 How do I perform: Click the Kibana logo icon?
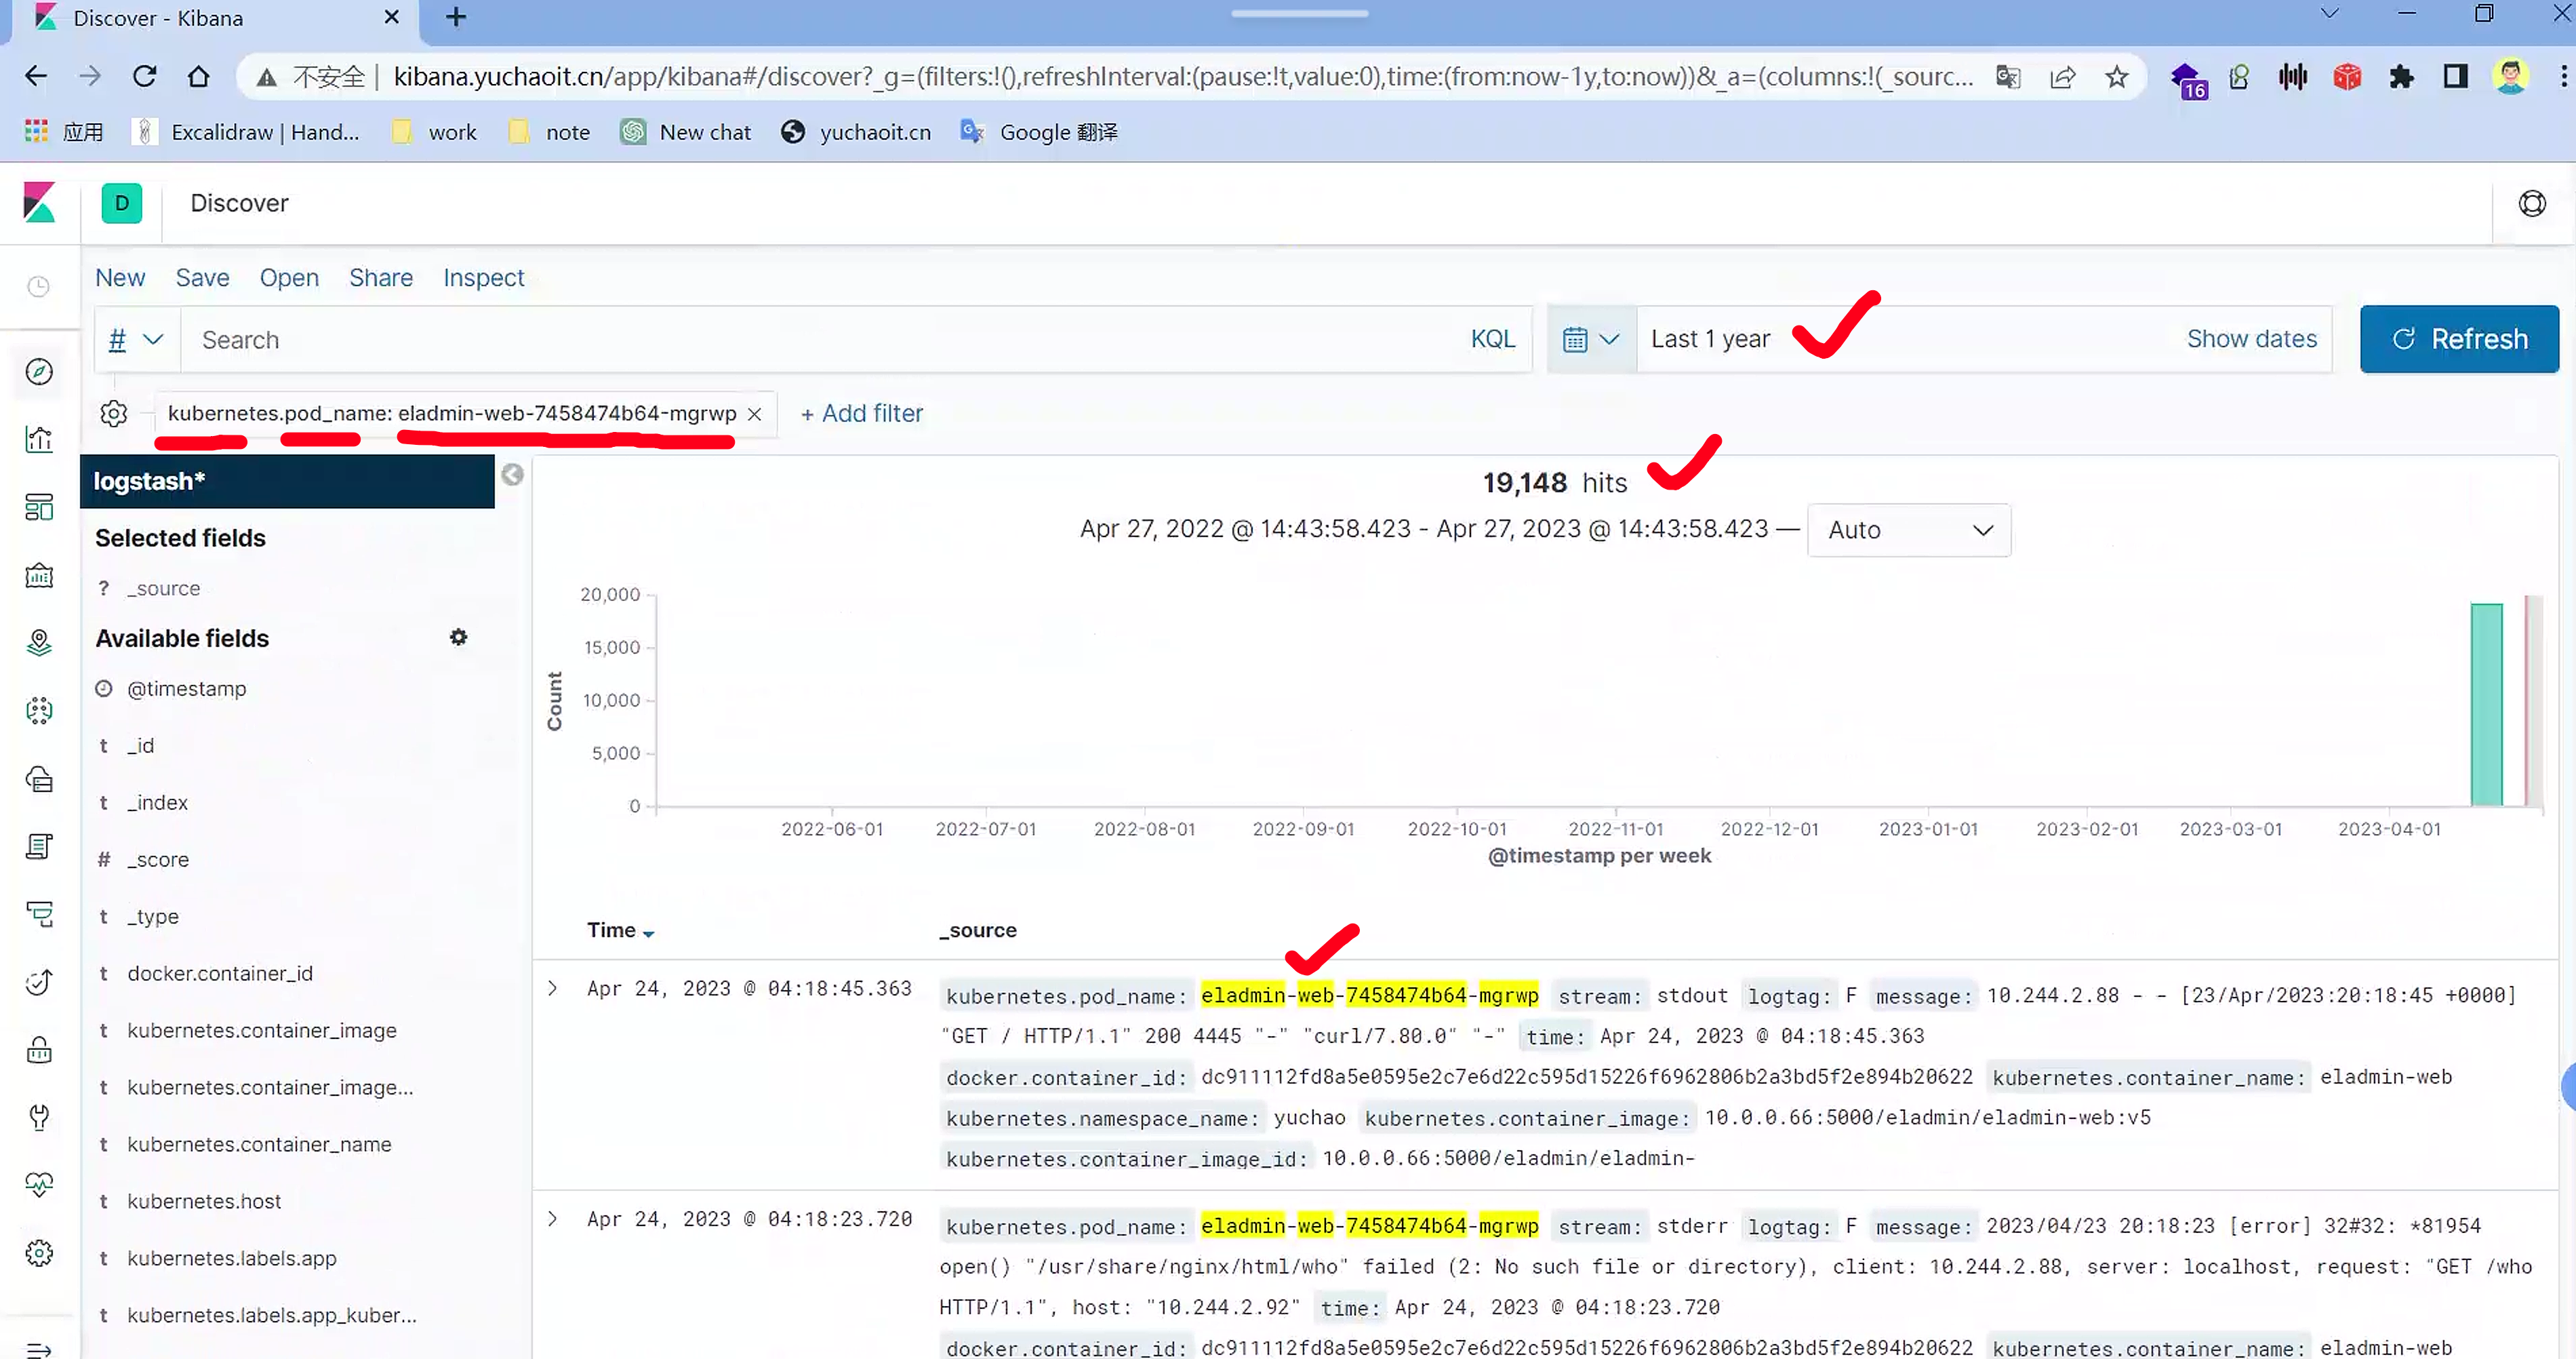tap(39, 203)
